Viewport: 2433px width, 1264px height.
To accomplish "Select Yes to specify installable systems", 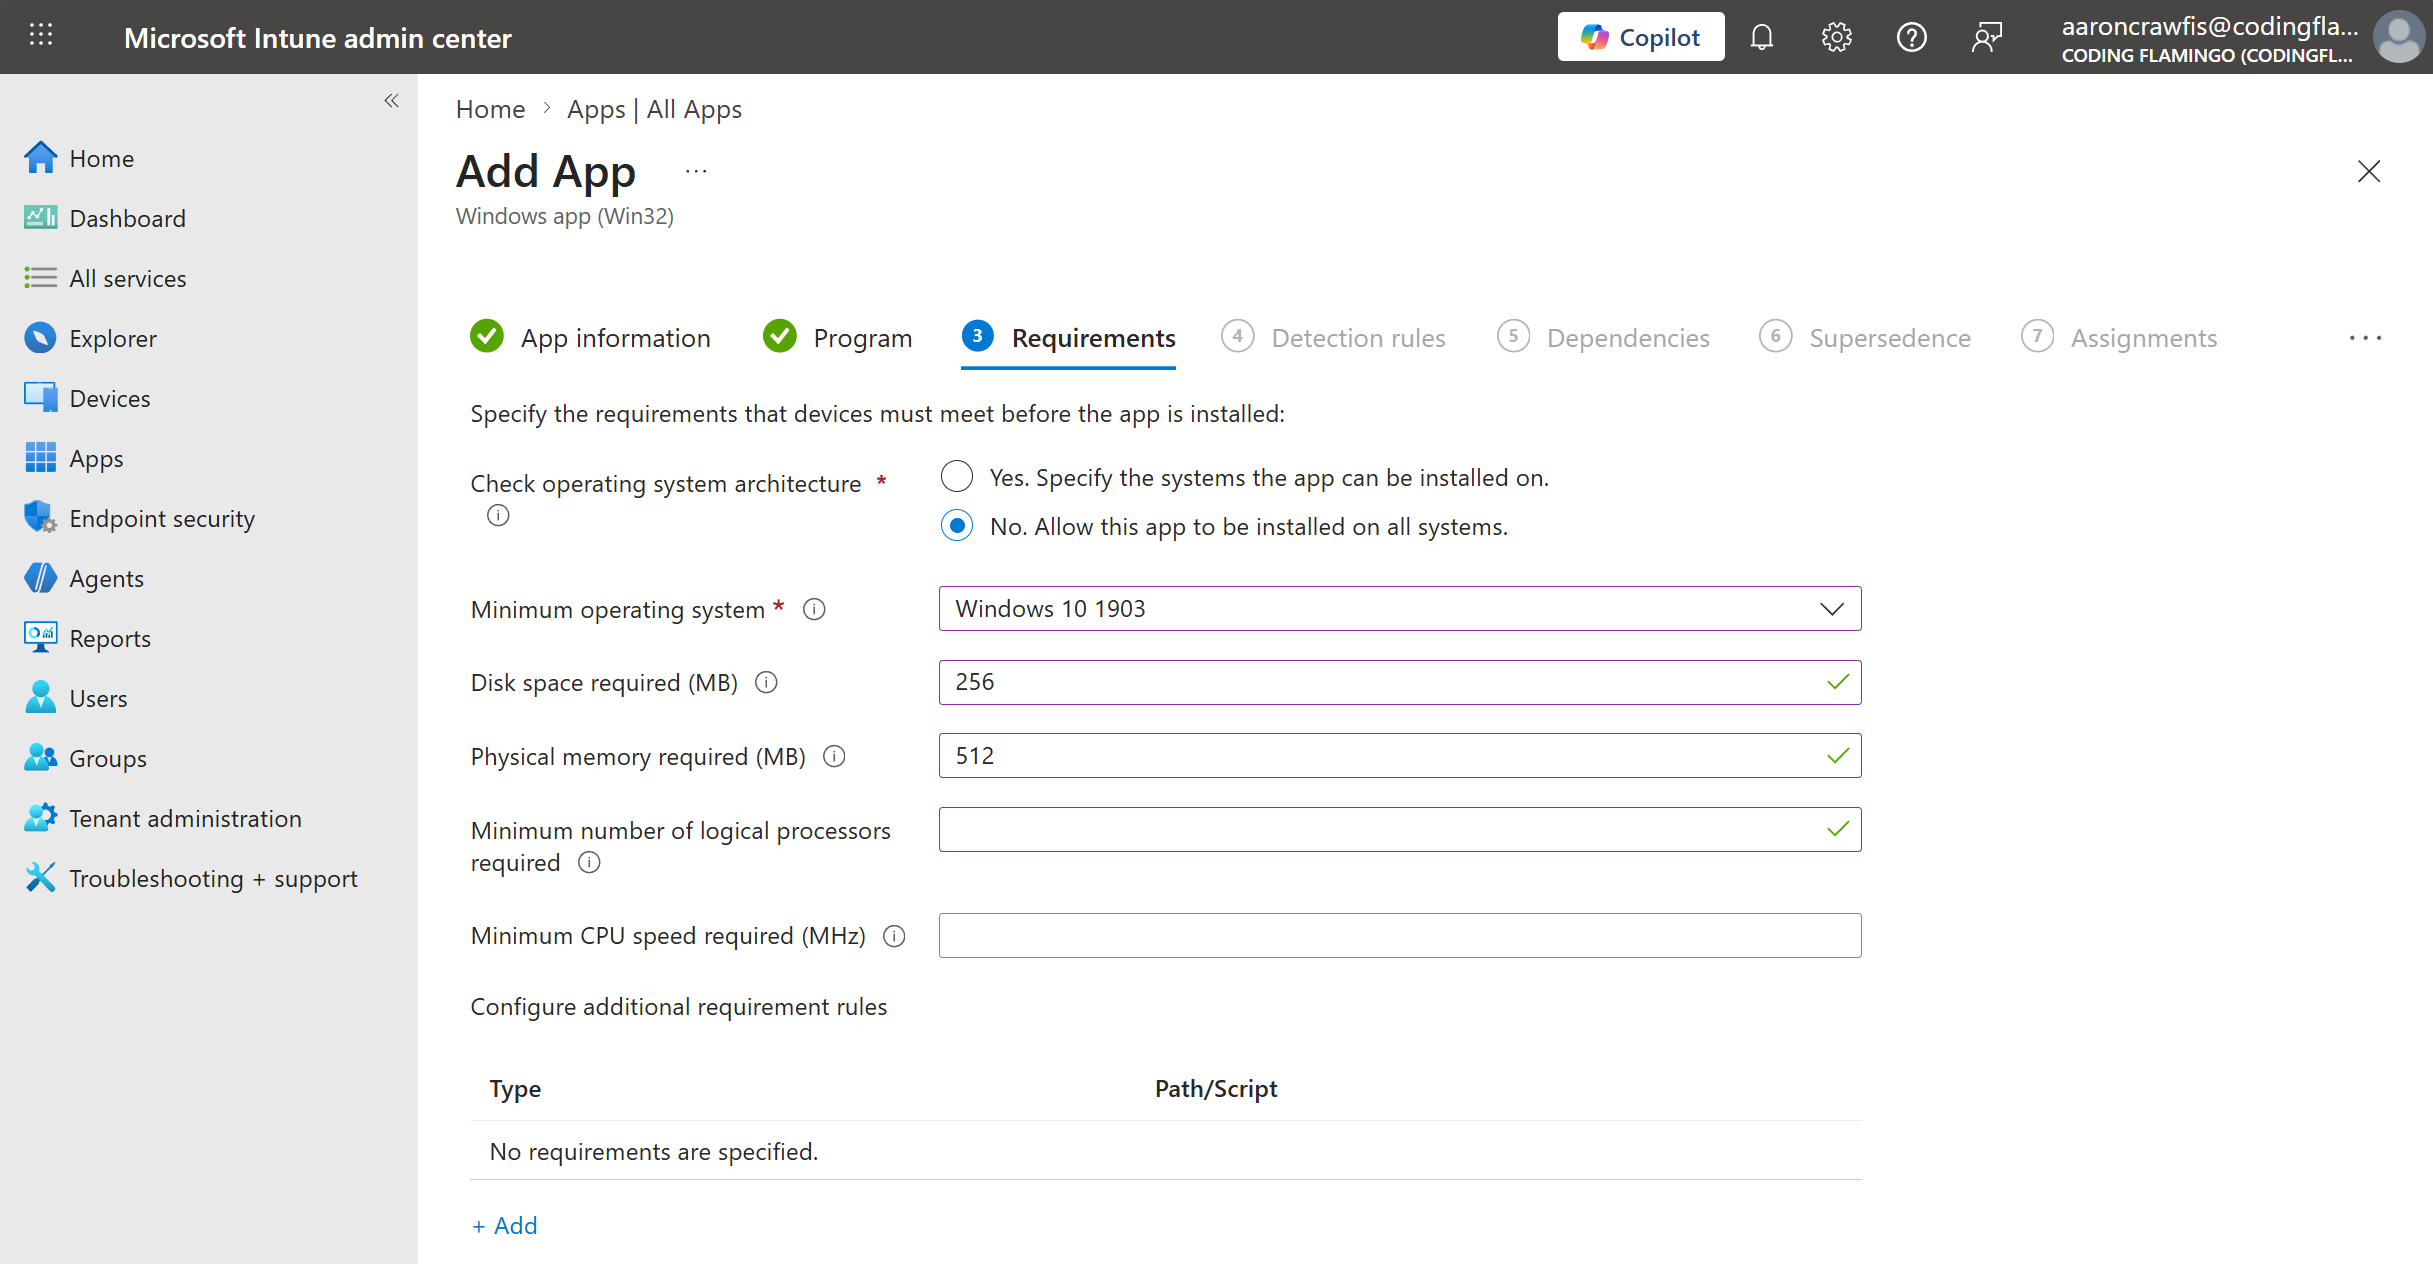I will [x=957, y=477].
